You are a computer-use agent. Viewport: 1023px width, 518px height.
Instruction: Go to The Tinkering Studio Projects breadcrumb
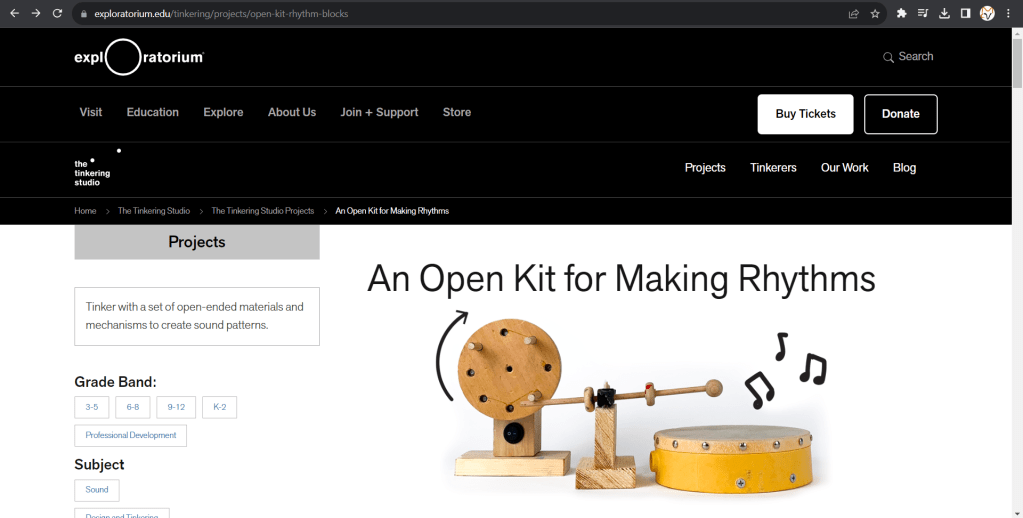coord(263,211)
